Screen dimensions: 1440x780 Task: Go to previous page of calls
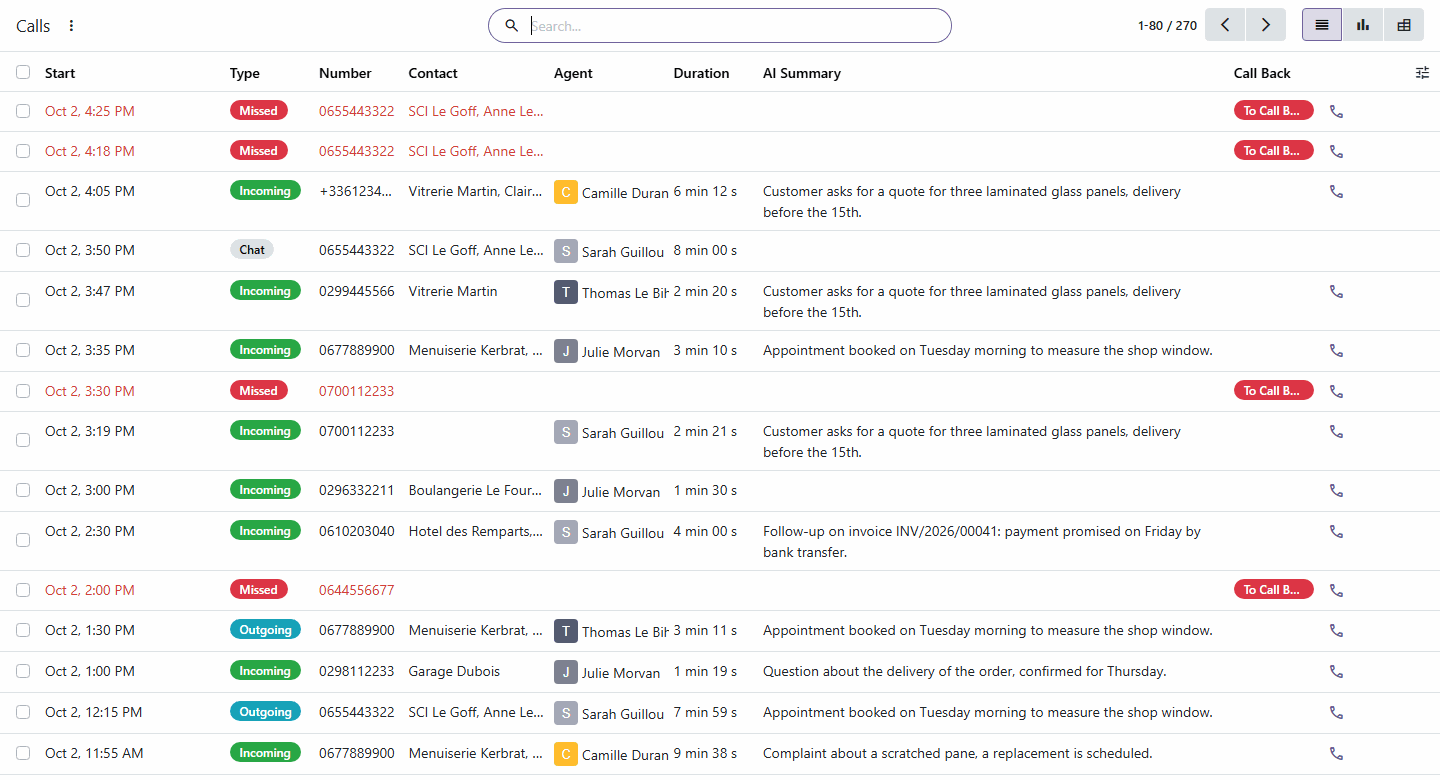tap(1225, 25)
